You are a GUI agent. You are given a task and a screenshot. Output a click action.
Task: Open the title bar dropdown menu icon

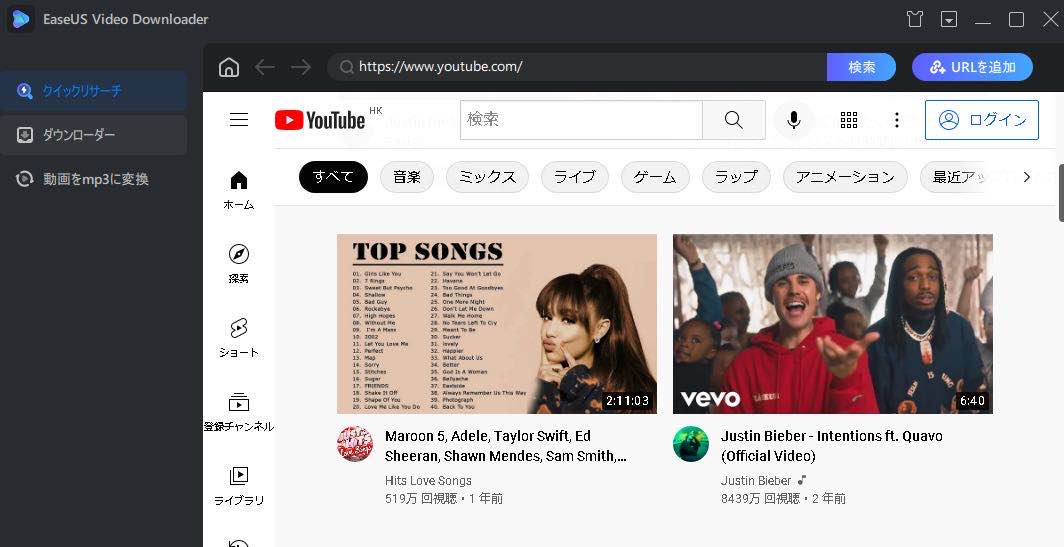(949, 19)
